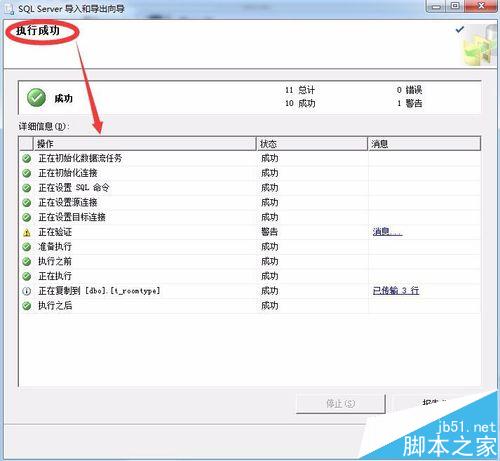Click the wizard icon in the title bar
Viewport: 500px width, 461px height.
tap(8, 9)
